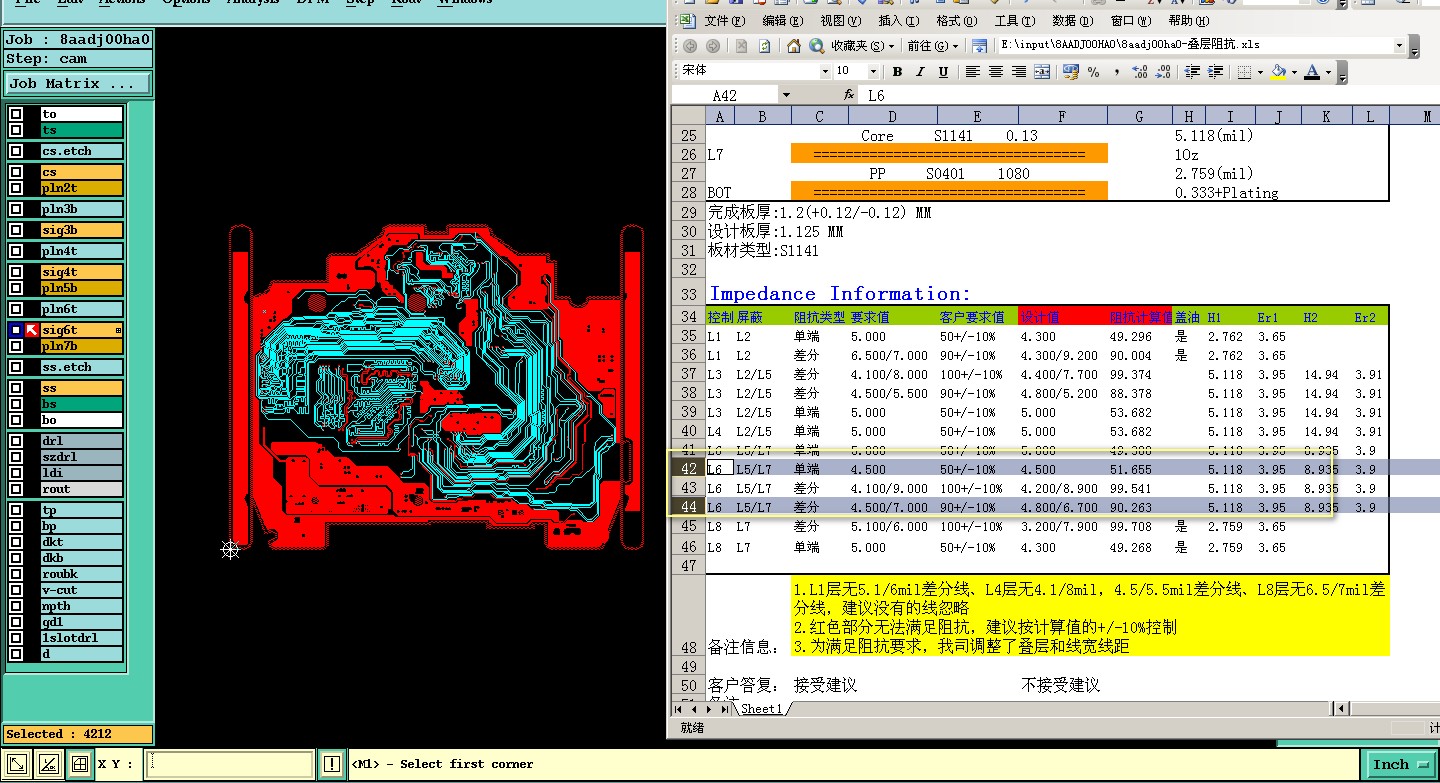The width and height of the screenshot is (1440, 783).
Task: Toggle visibility checkbox for layer 'pln2t'
Action: (x=16, y=188)
